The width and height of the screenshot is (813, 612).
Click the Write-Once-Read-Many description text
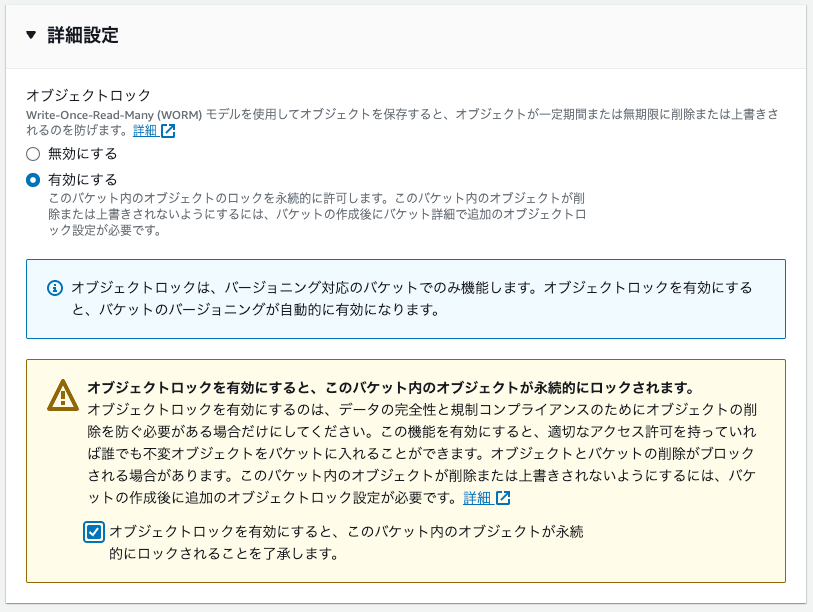coord(400,115)
